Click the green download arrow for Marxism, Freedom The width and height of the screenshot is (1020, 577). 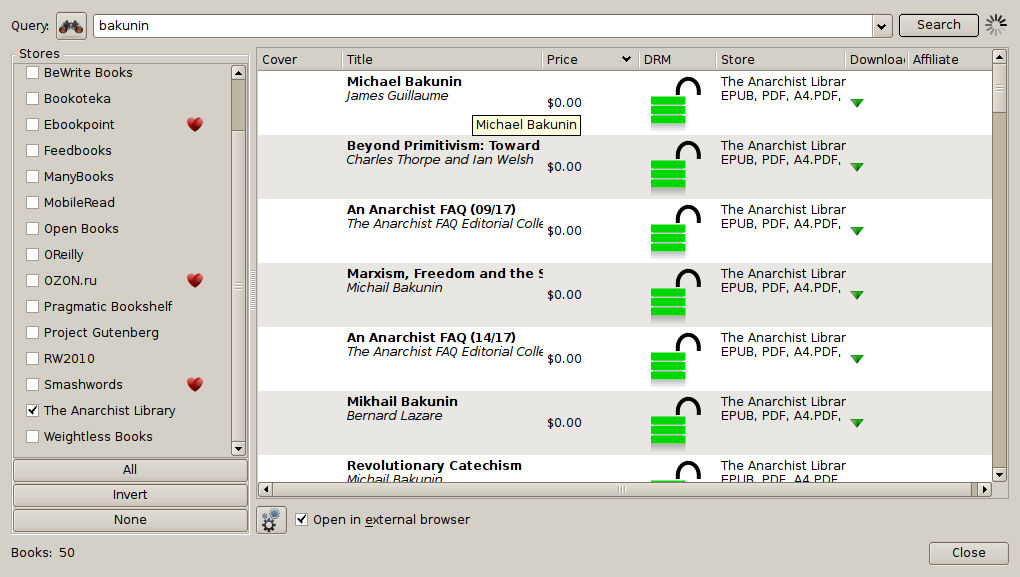tap(857, 295)
